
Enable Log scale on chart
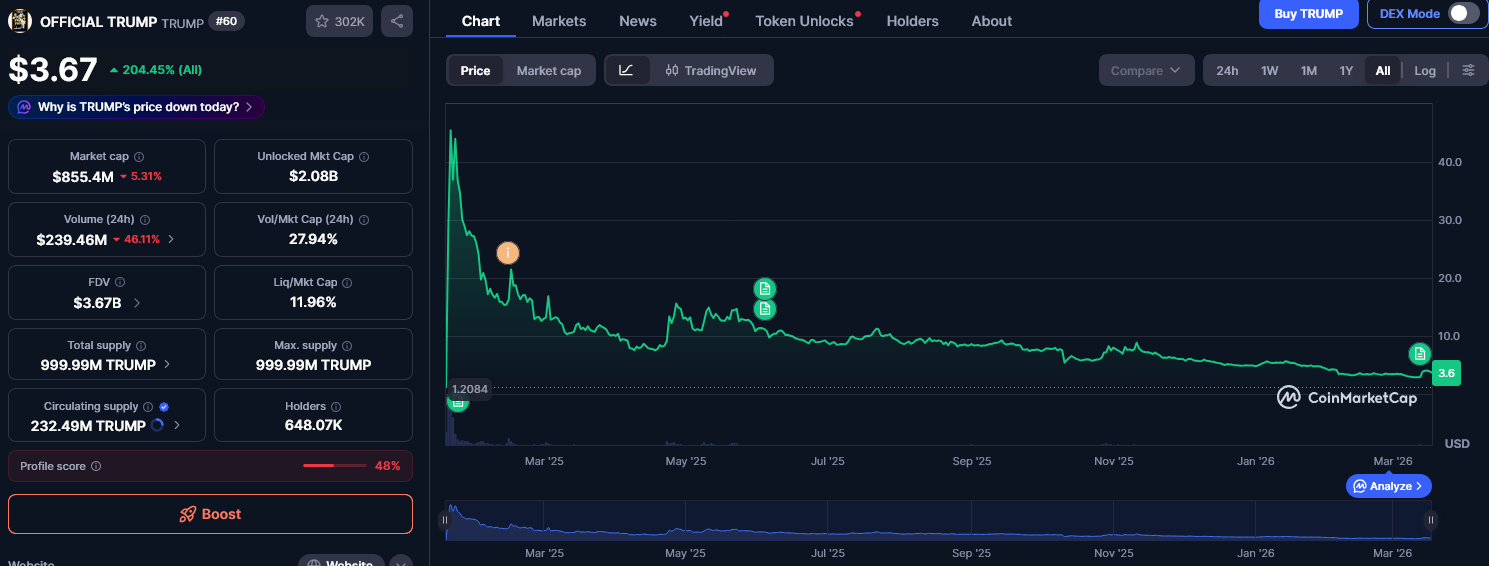pyautogui.click(x=1425, y=70)
